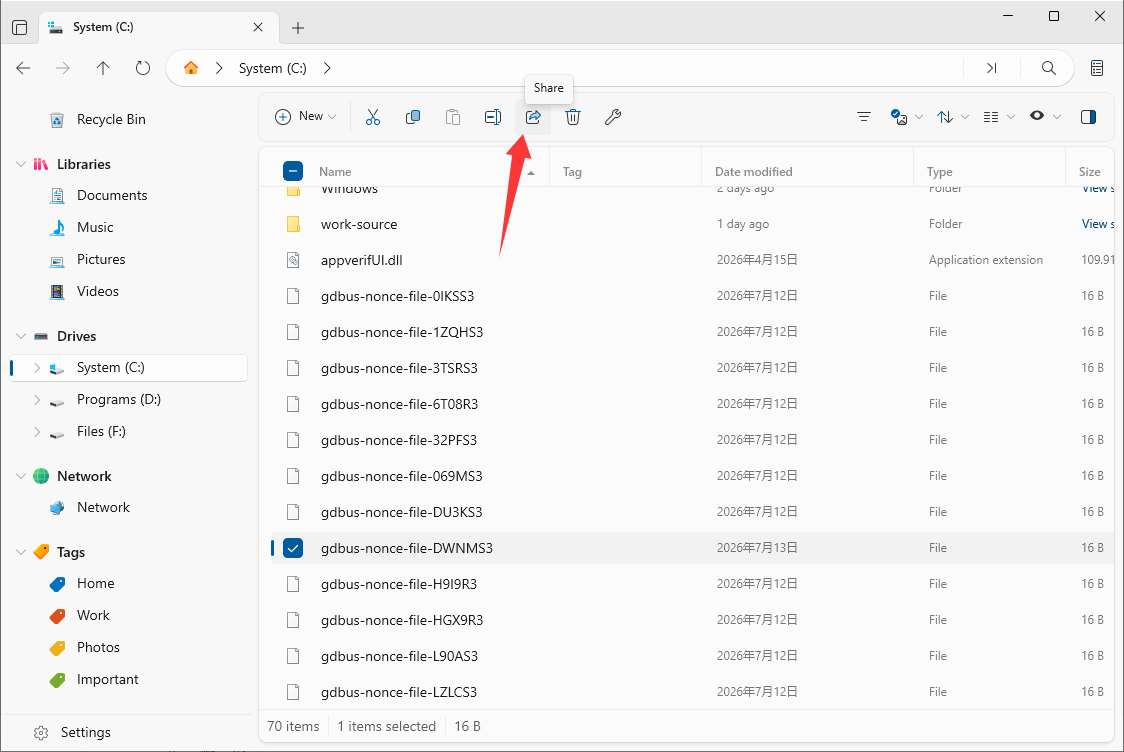Sort by Type column header
The image size is (1124, 752).
tap(939, 172)
